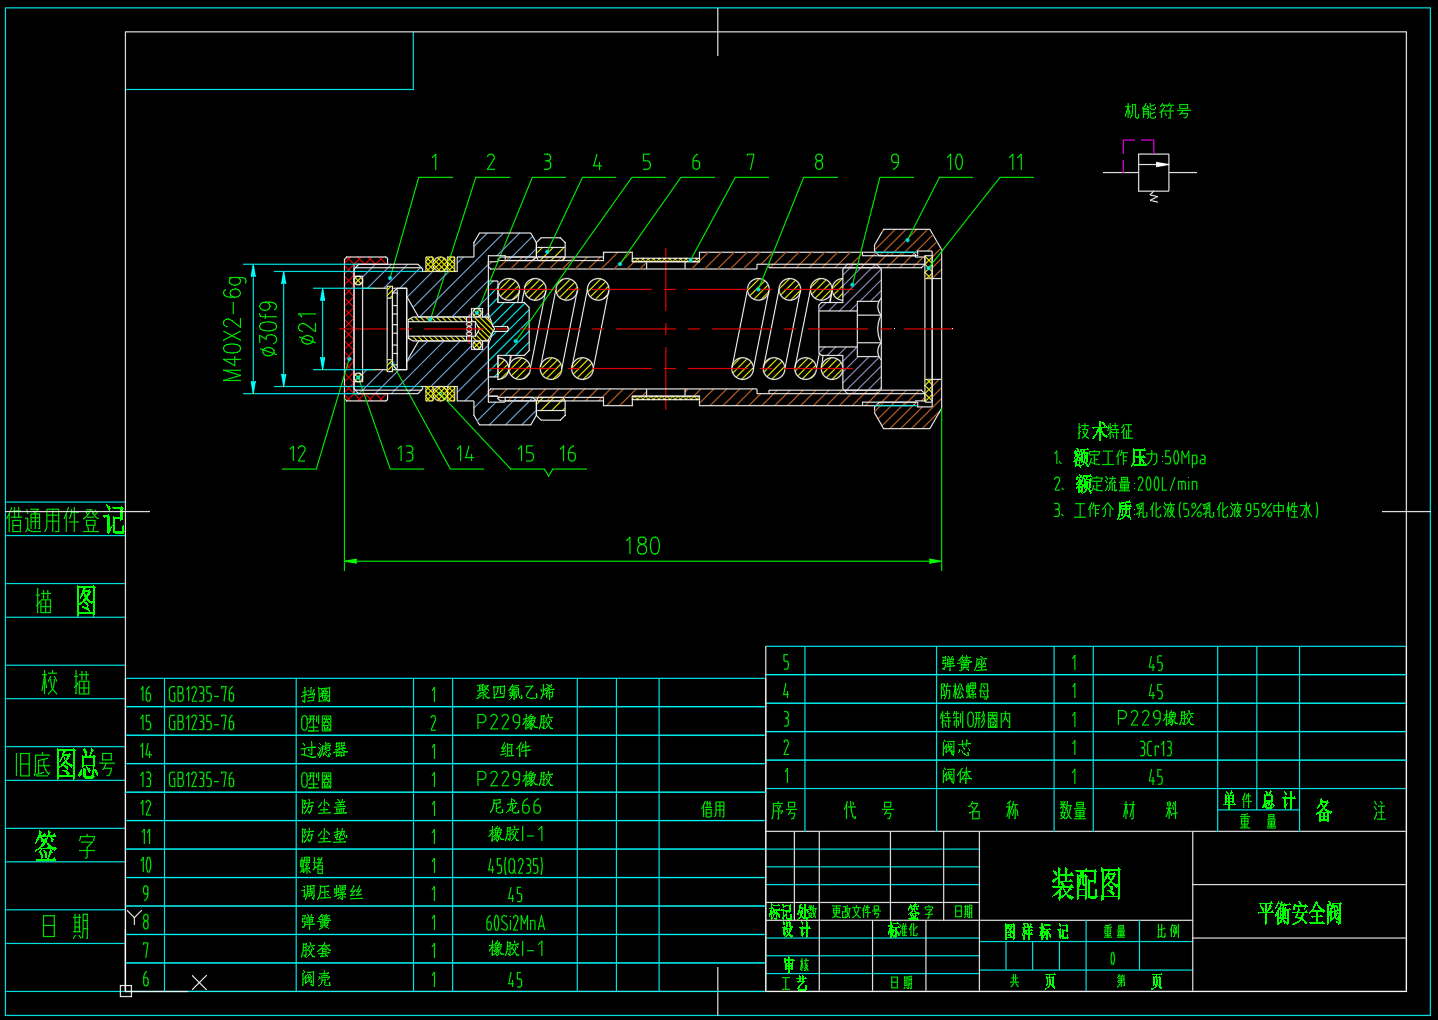Select the '聚四氟乙烯' material cell
1438x1020 pixels.
coord(515,692)
